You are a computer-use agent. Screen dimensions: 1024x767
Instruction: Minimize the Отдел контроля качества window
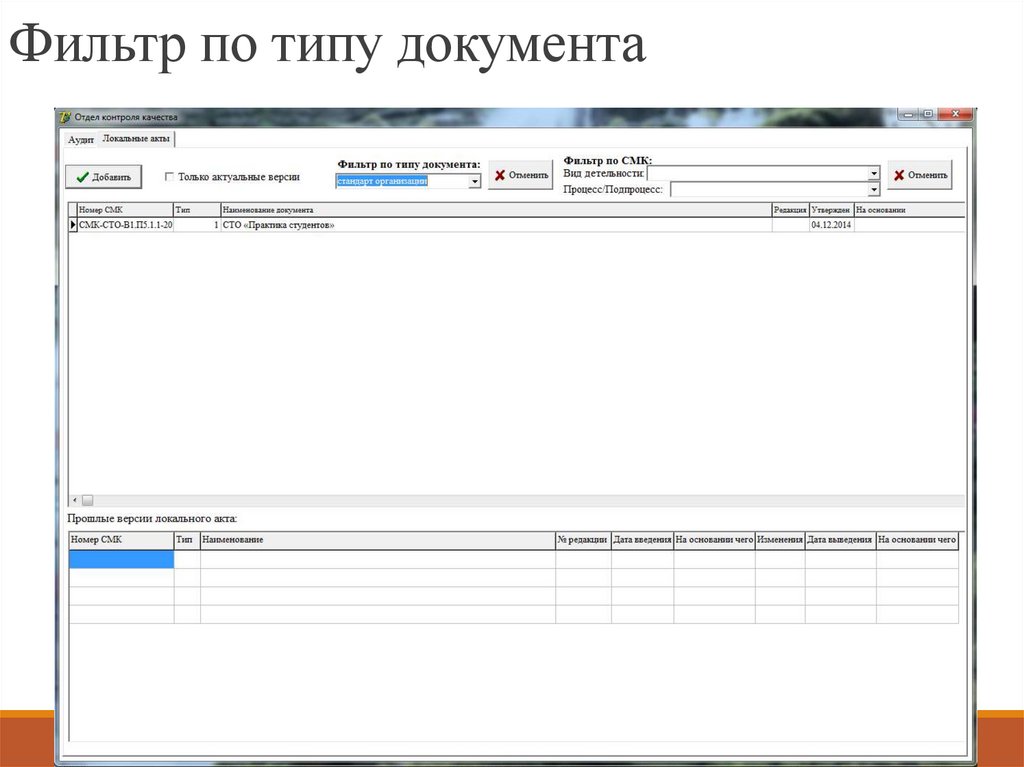click(908, 114)
